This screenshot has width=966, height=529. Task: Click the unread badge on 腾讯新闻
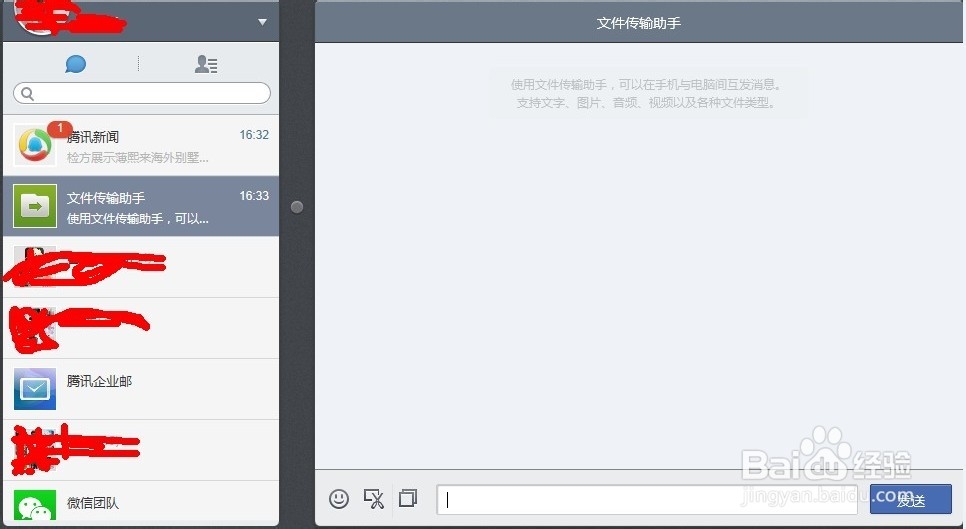[60, 128]
